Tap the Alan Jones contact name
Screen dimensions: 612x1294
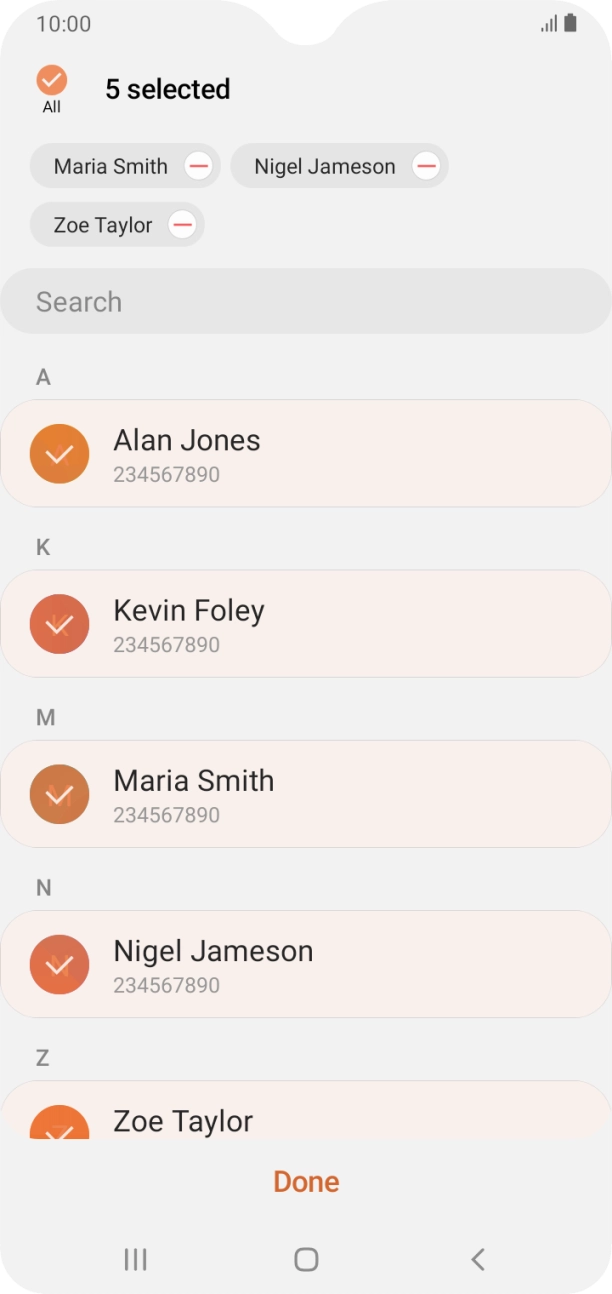pyautogui.click(x=187, y=441)
